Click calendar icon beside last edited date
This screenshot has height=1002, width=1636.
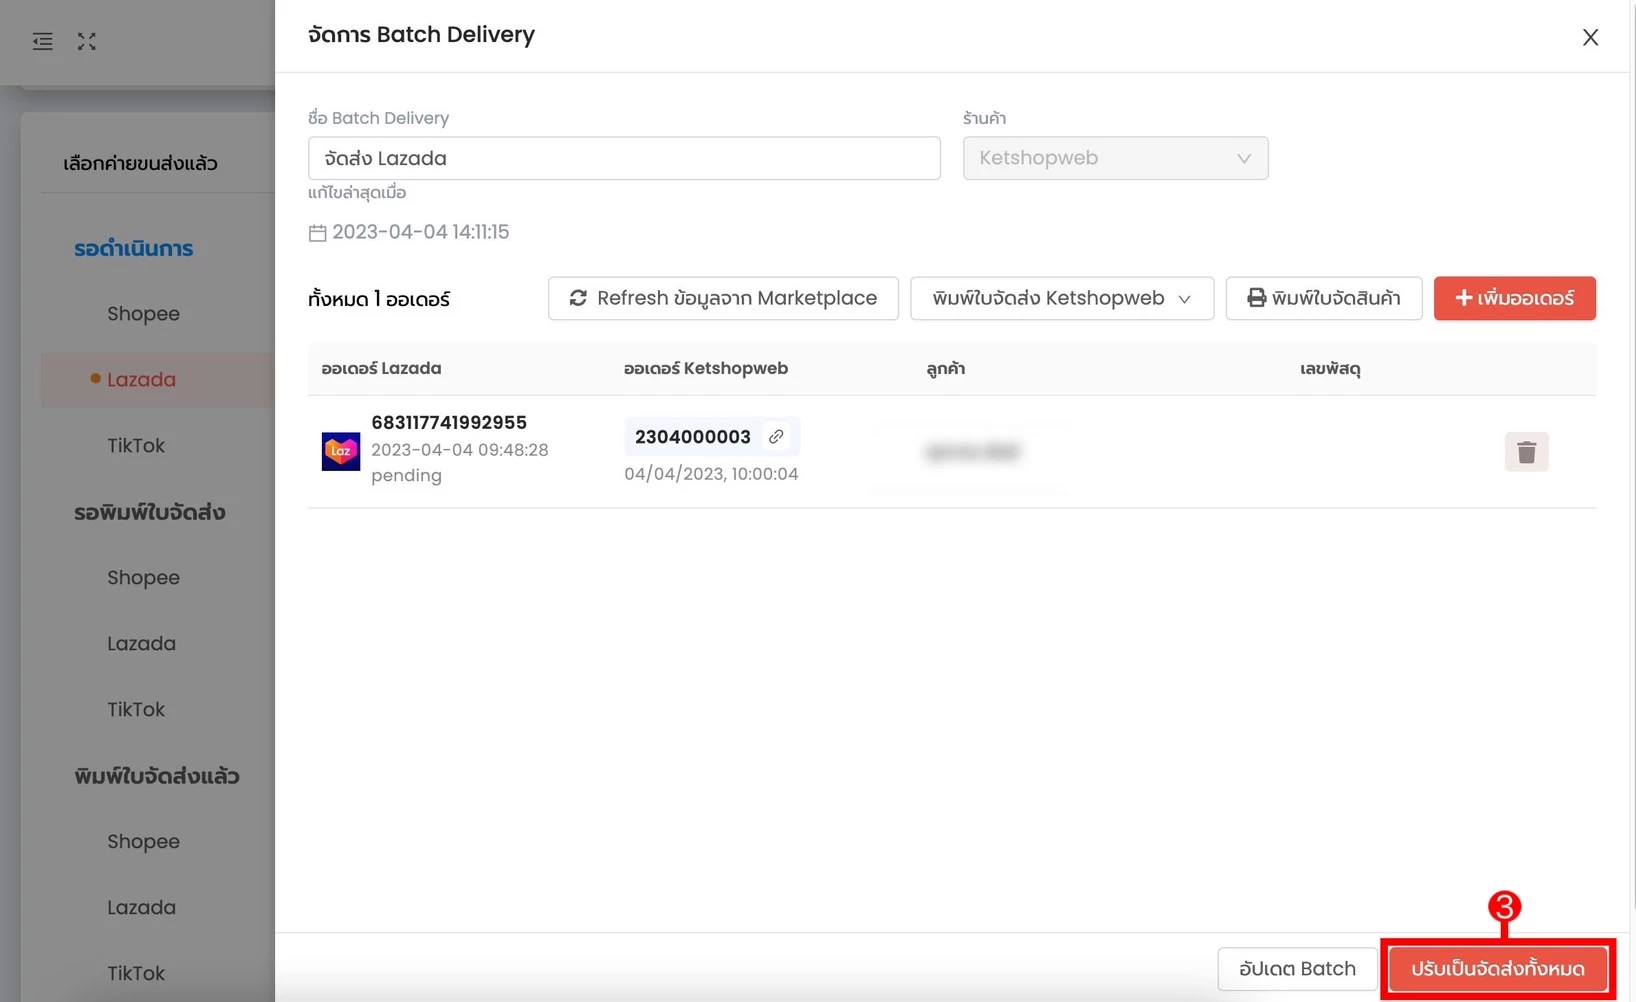317,233
